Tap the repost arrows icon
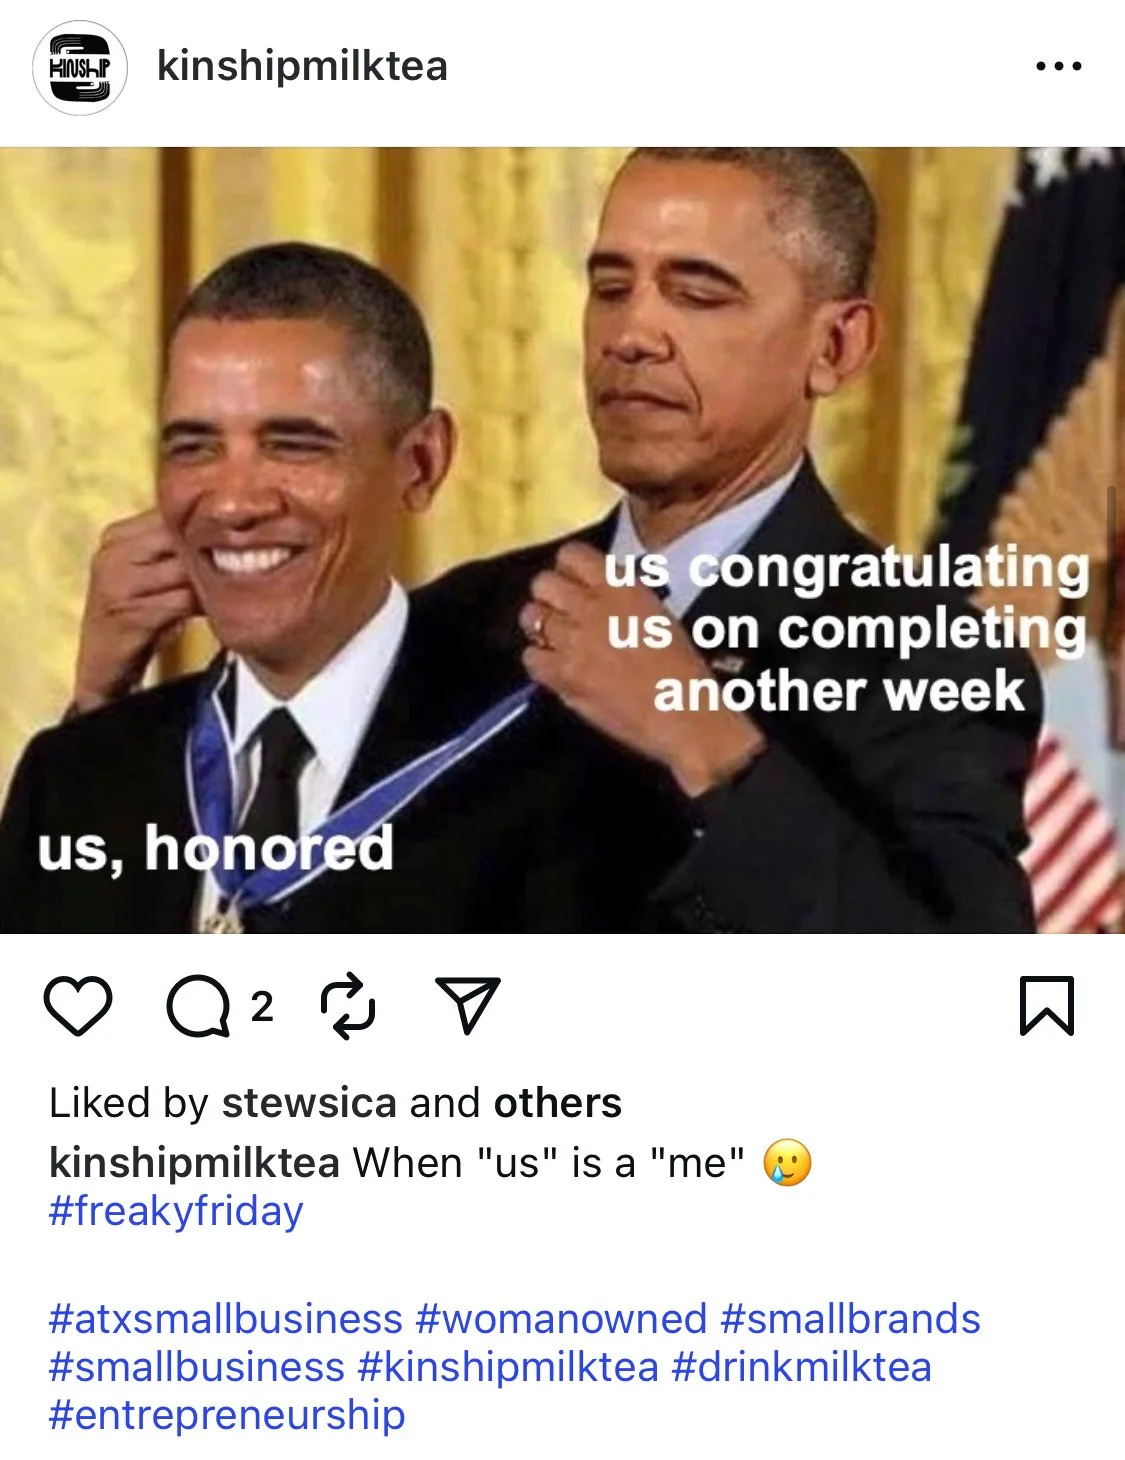The width and height of the screenshot is (1125, 1460). 348,1006
